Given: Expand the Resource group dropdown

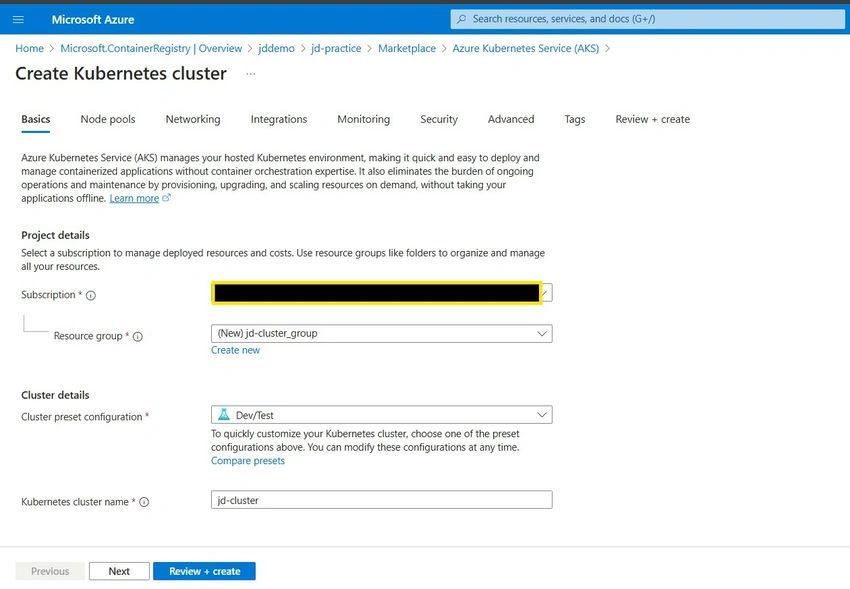Looking at the screenshot, I should (542, 334).
